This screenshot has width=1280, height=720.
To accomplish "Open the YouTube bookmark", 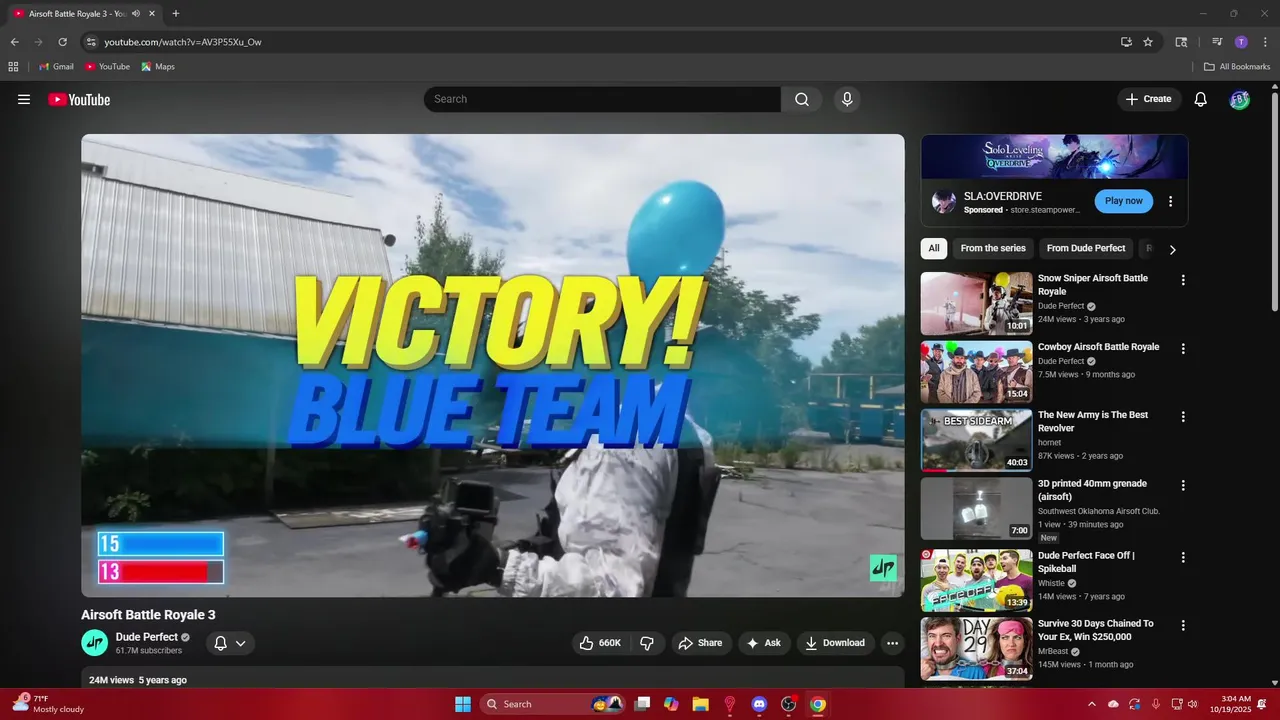I will (x=108, y=67).
